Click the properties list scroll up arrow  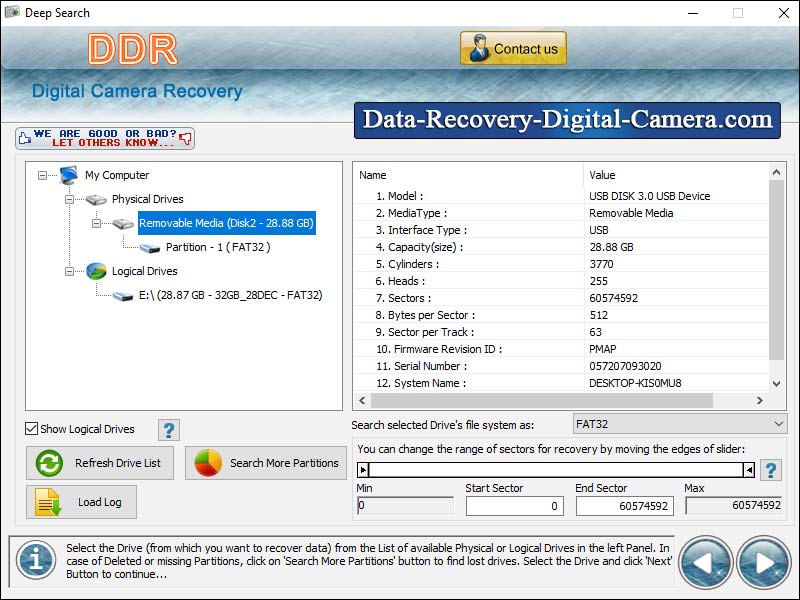[777, 172]
